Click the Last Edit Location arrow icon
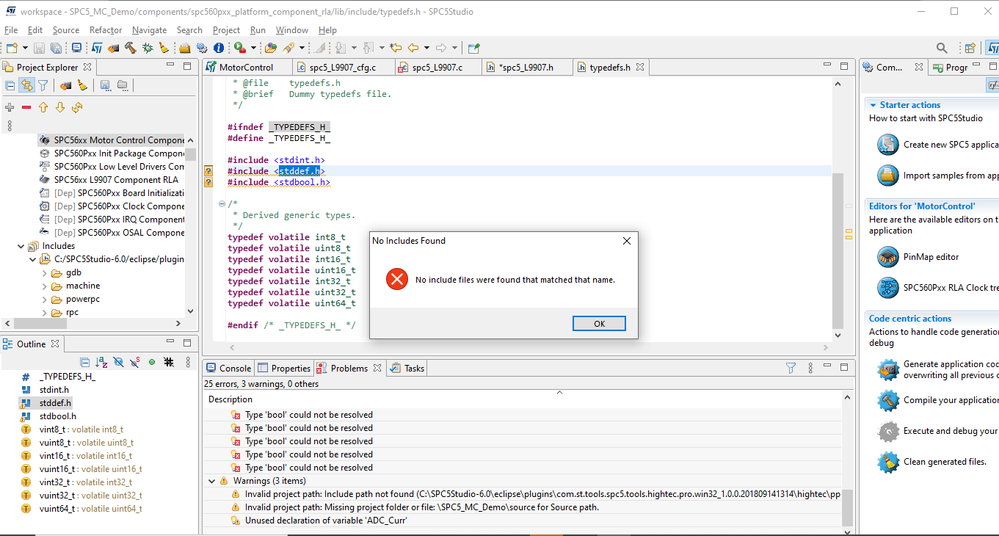 (x=396, y=48)
